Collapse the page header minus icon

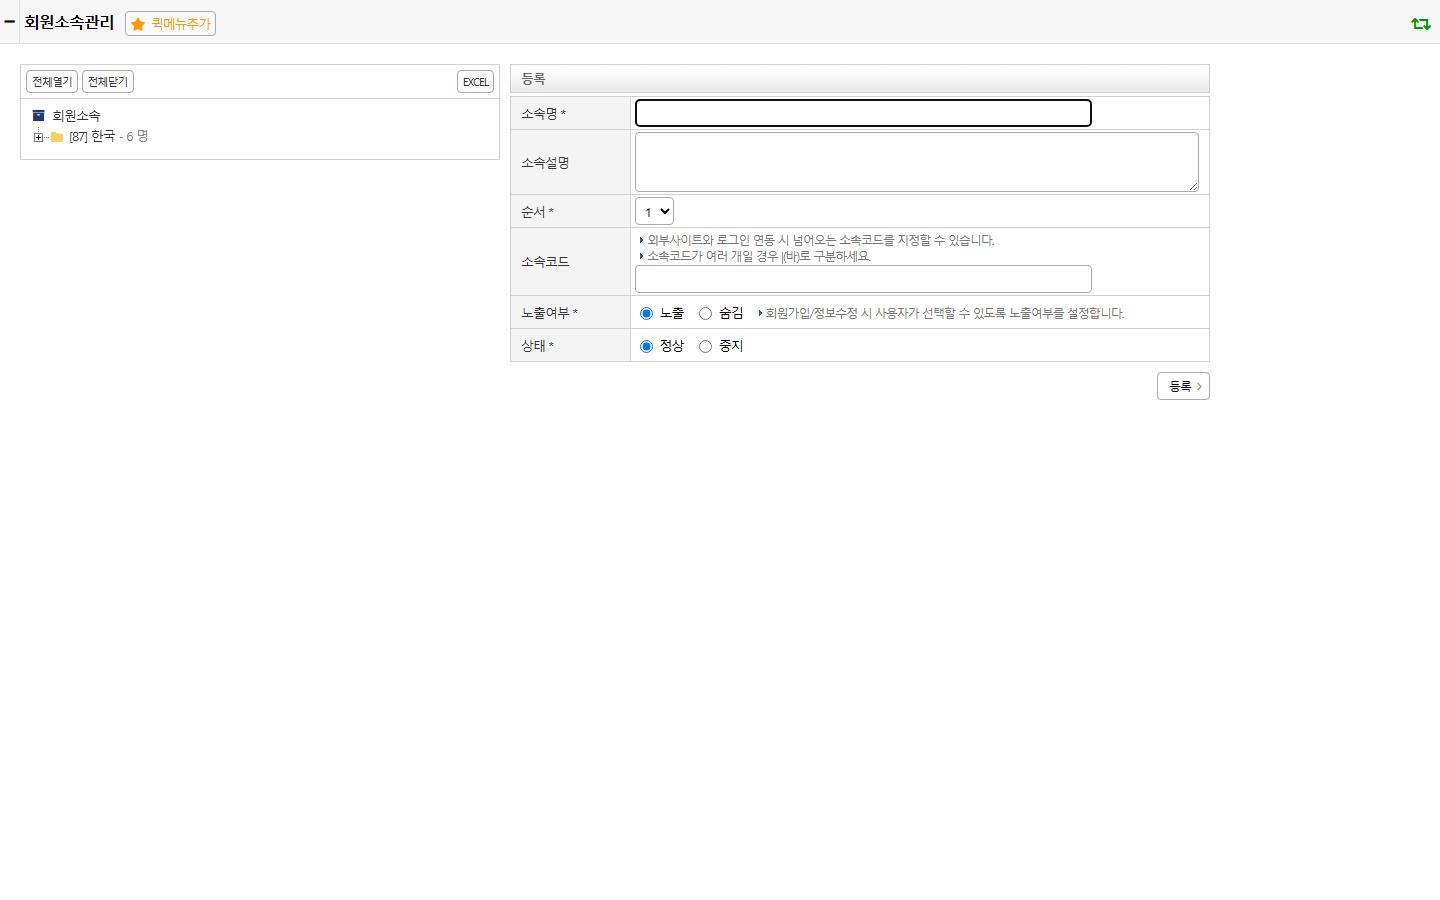point(9,21)
